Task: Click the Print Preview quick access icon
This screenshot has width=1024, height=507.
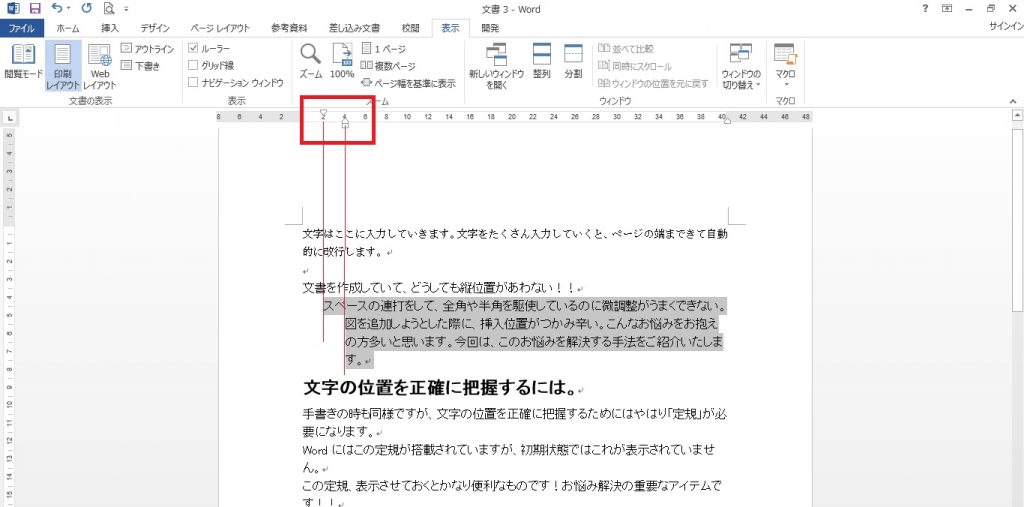Action: (x=108, y=8)
